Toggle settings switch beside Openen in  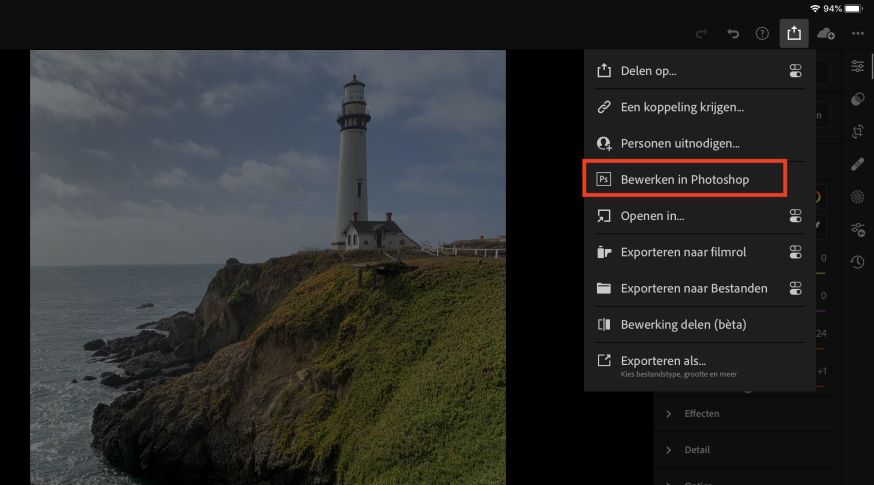tap(795, 216)
